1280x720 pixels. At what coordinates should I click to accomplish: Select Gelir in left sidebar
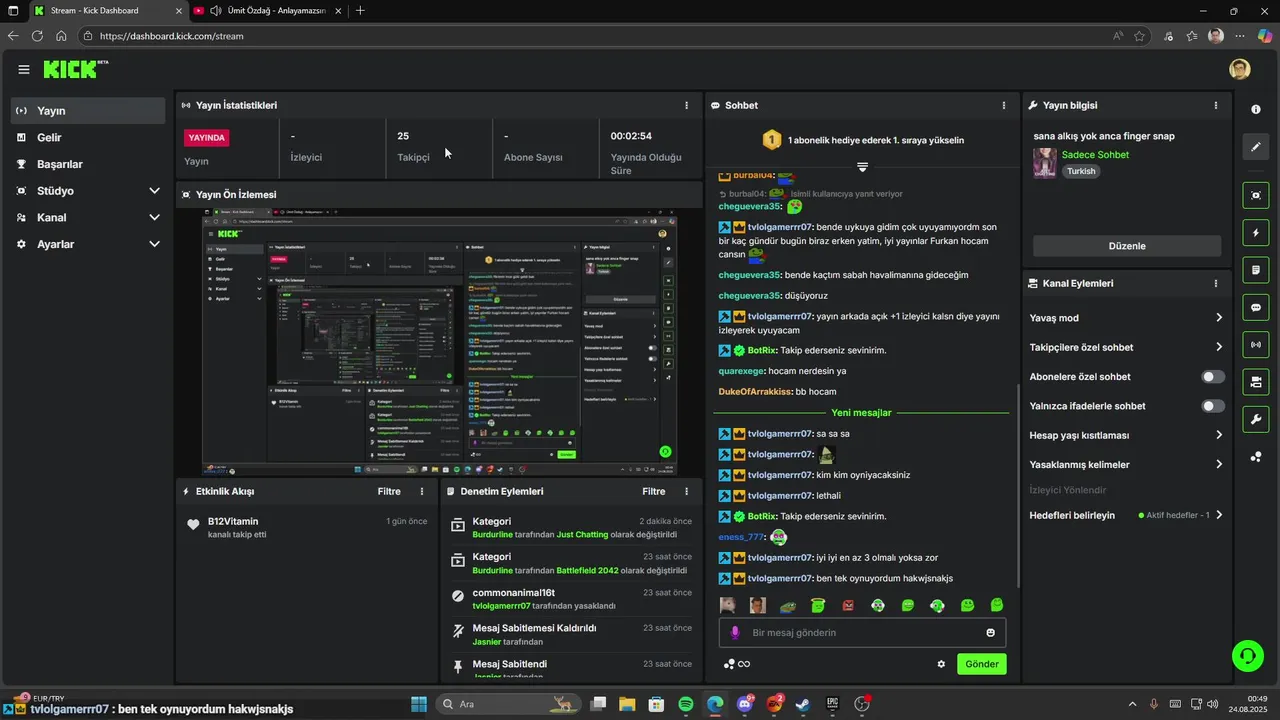(x=88, y=138)
